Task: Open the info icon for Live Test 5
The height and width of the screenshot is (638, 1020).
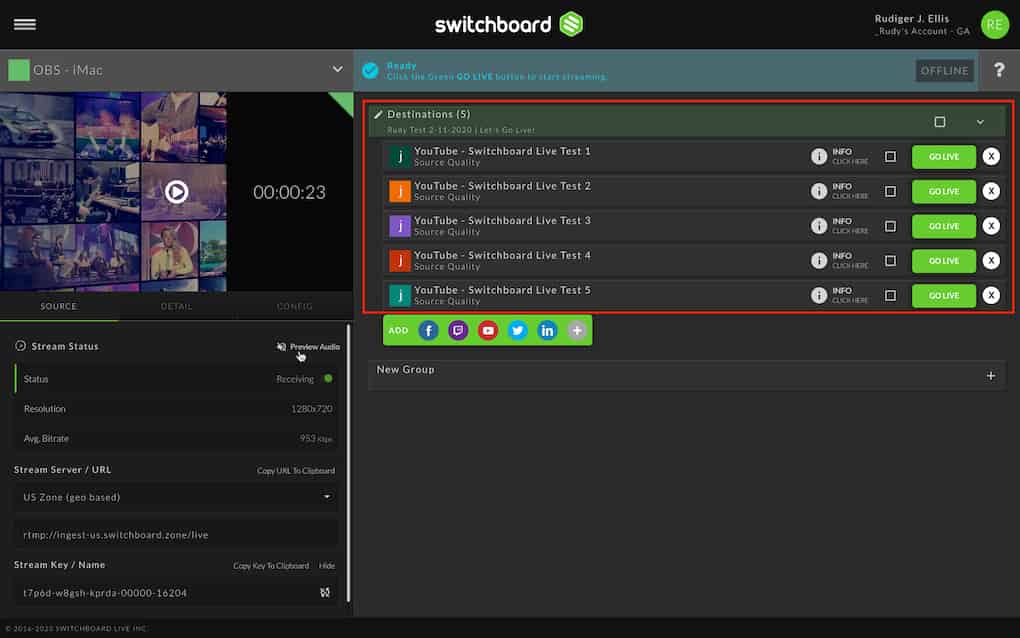Action: pyautogui.click(x=818, y=295)
